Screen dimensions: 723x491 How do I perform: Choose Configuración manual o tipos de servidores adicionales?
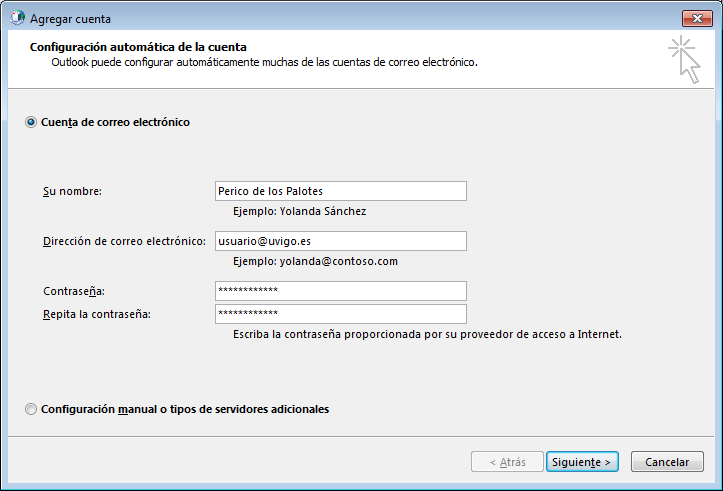[x=31, y=409]
